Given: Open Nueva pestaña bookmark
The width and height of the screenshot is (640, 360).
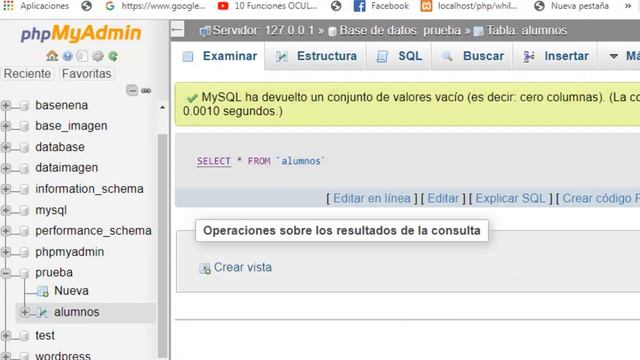Looking at the screenshot, I should pyautogui.click(x=571, y=6).
